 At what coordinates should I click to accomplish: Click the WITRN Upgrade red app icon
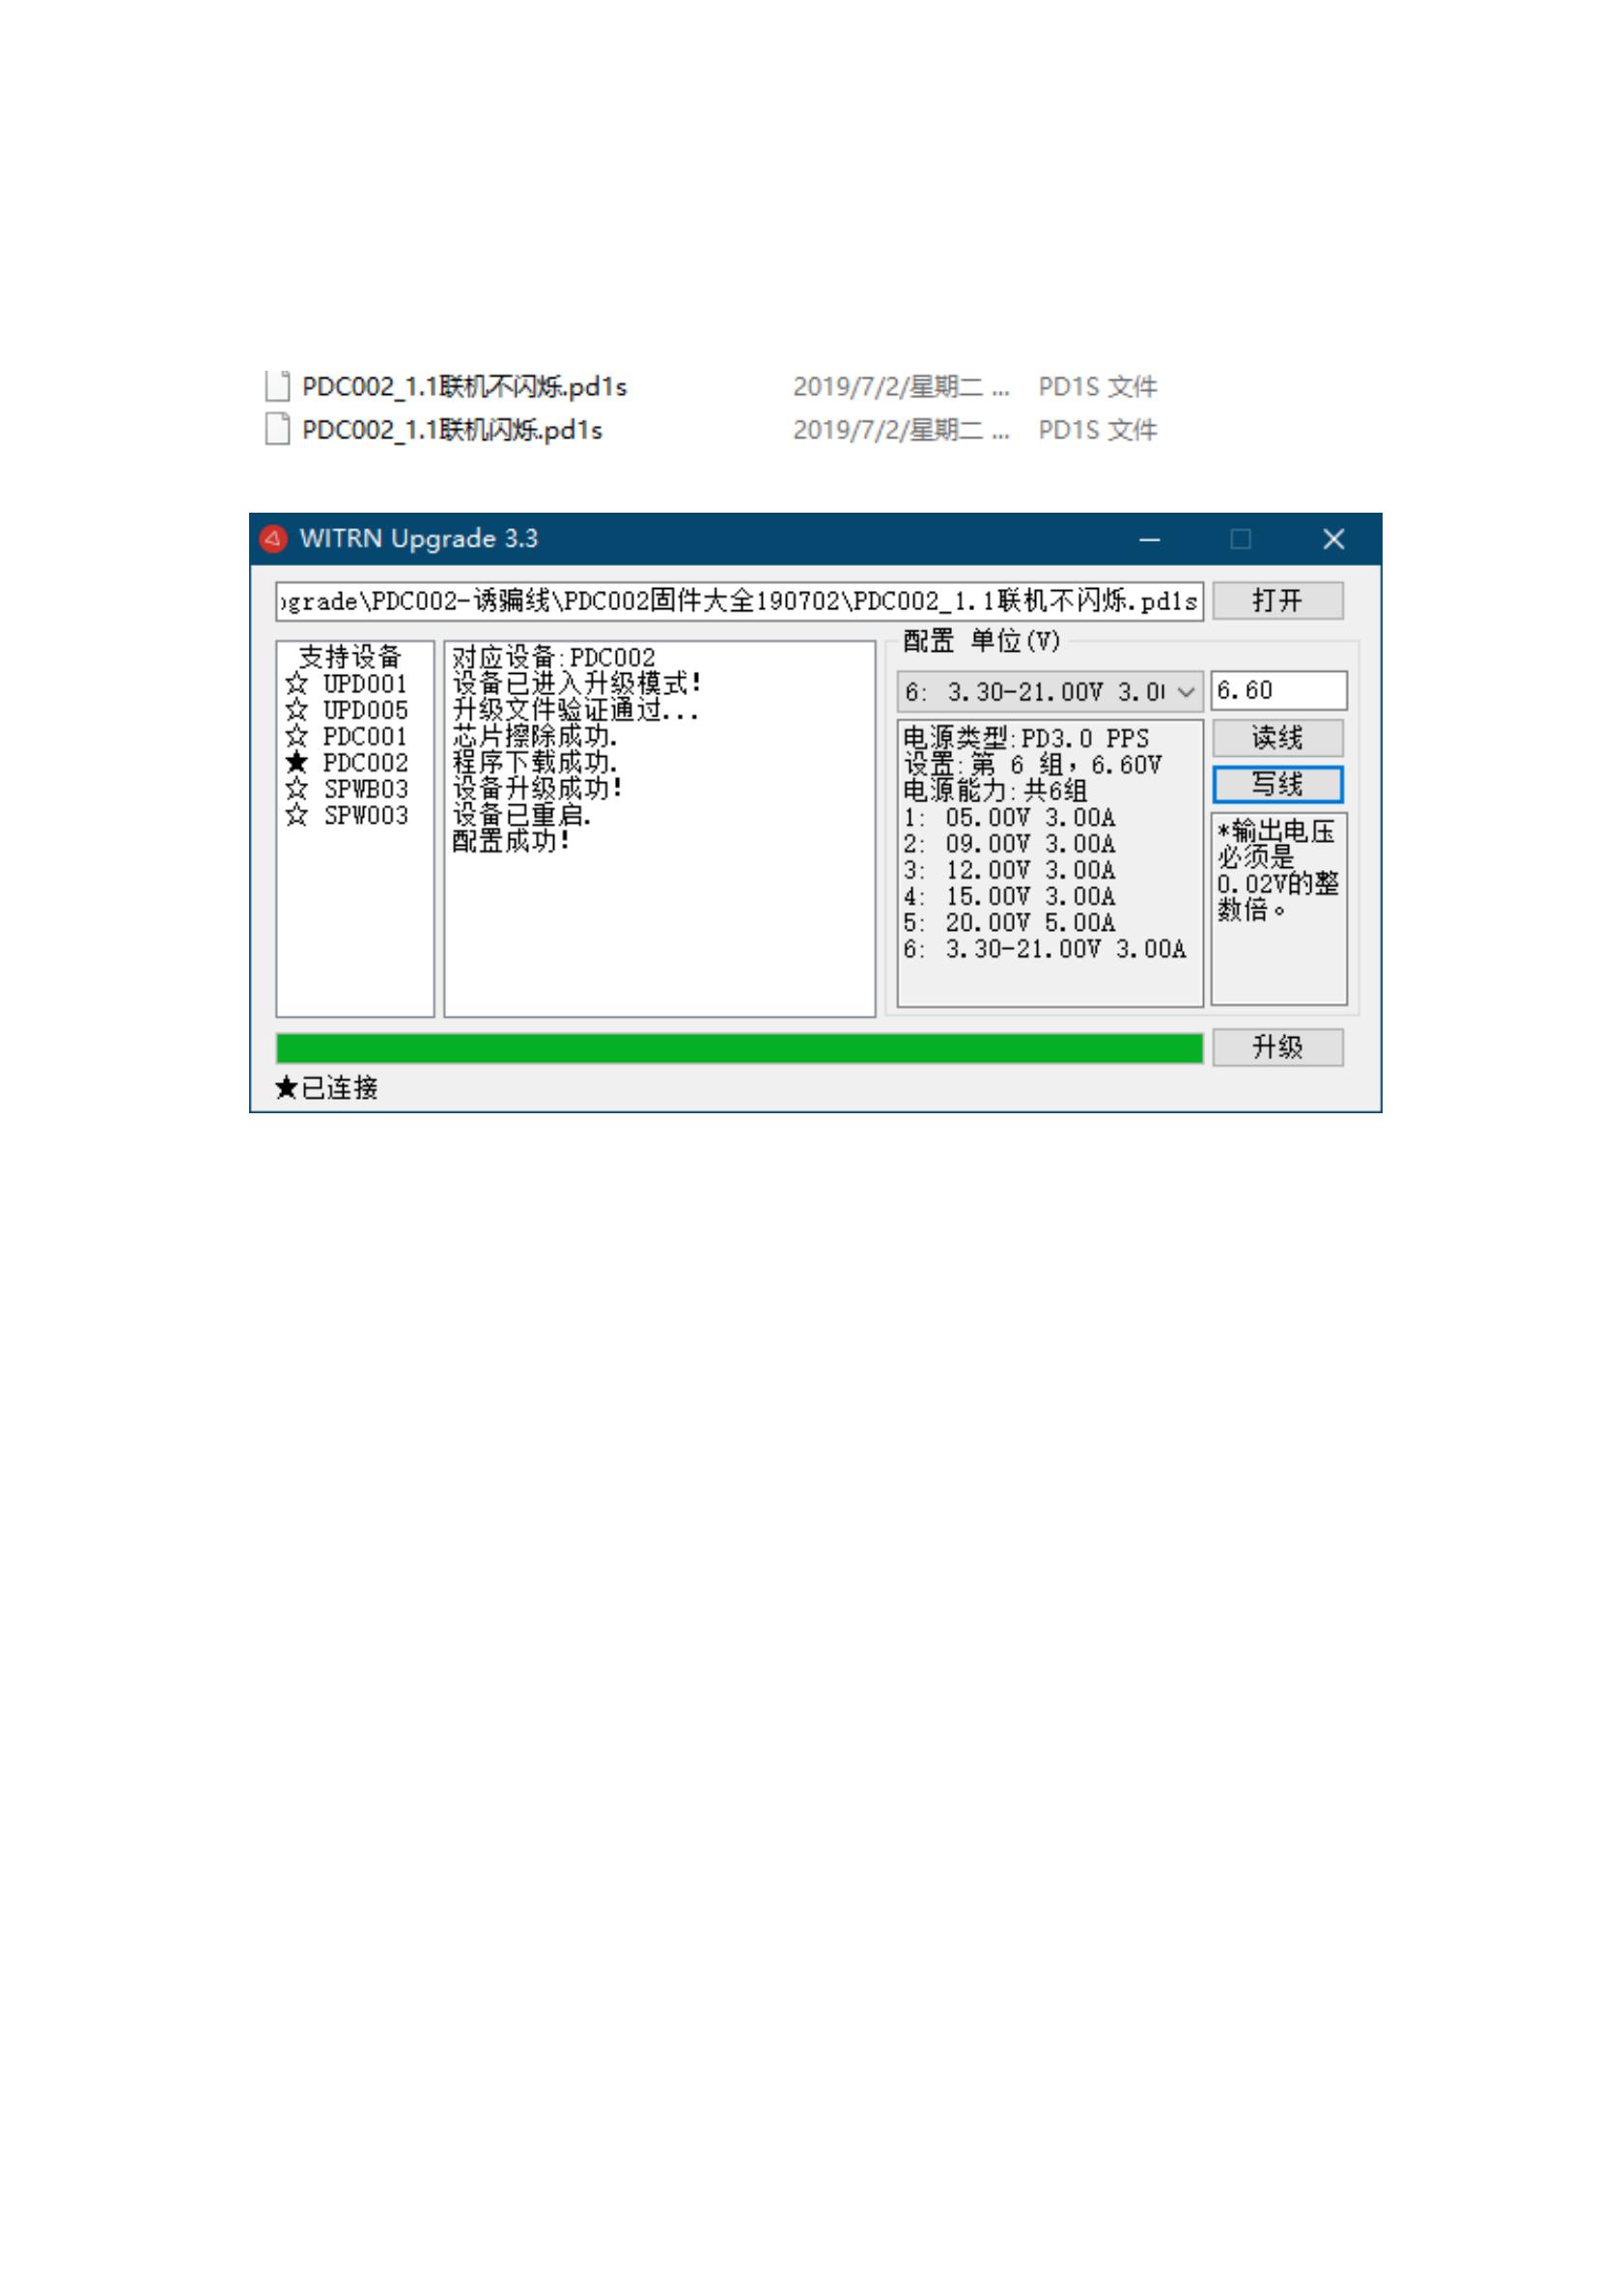pyautogui.click(x=273, y=539)
